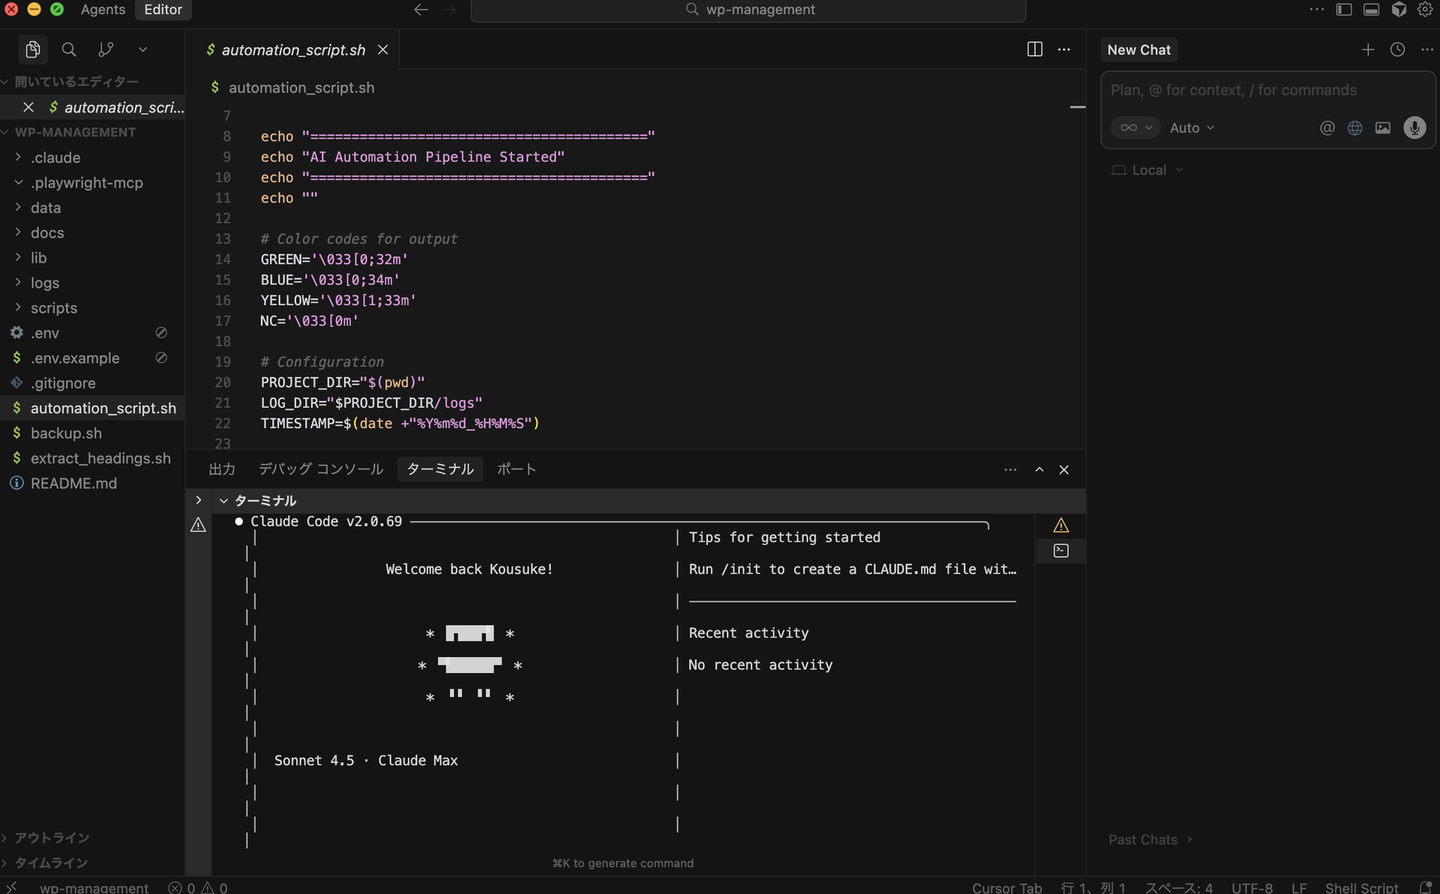Screen dimensions: 1440x894
Task: Click the split editor icon
Action: click(1035, 49)
